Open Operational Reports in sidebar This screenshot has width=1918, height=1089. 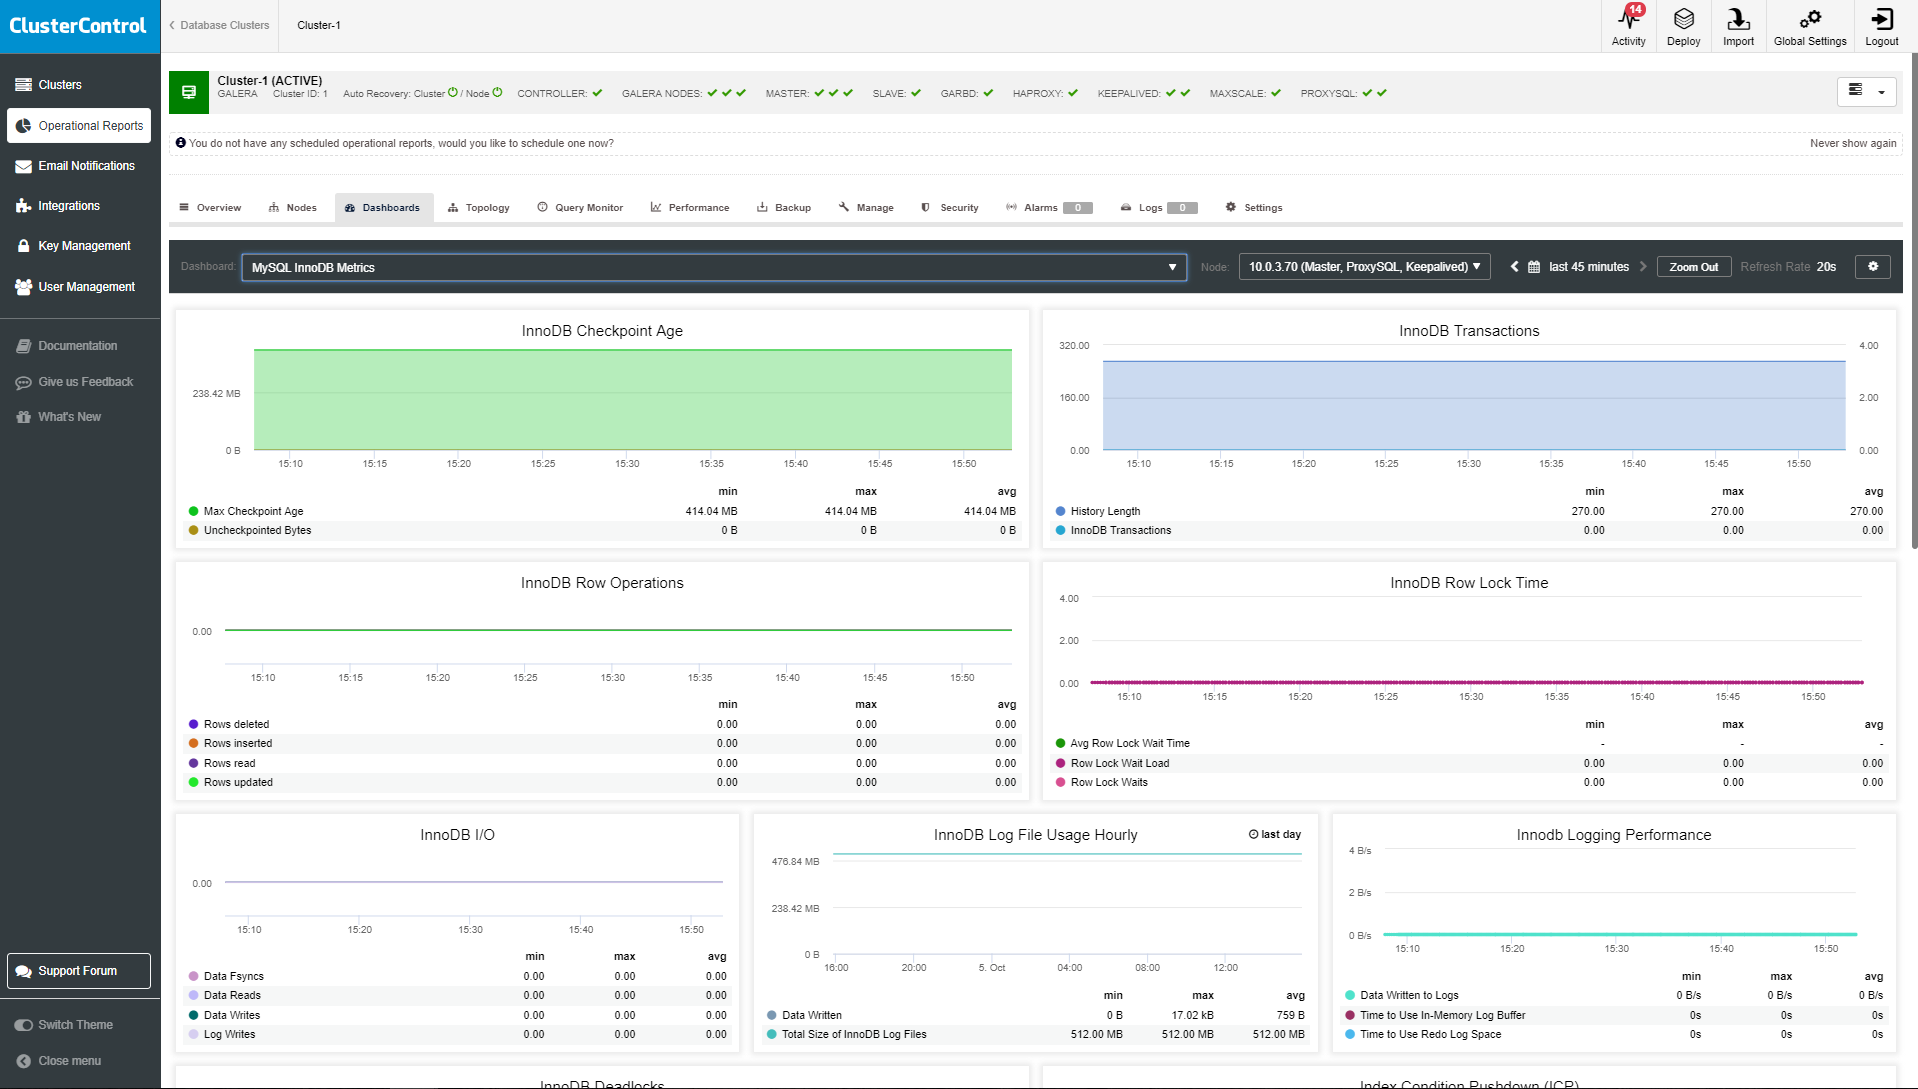(80, 126)
